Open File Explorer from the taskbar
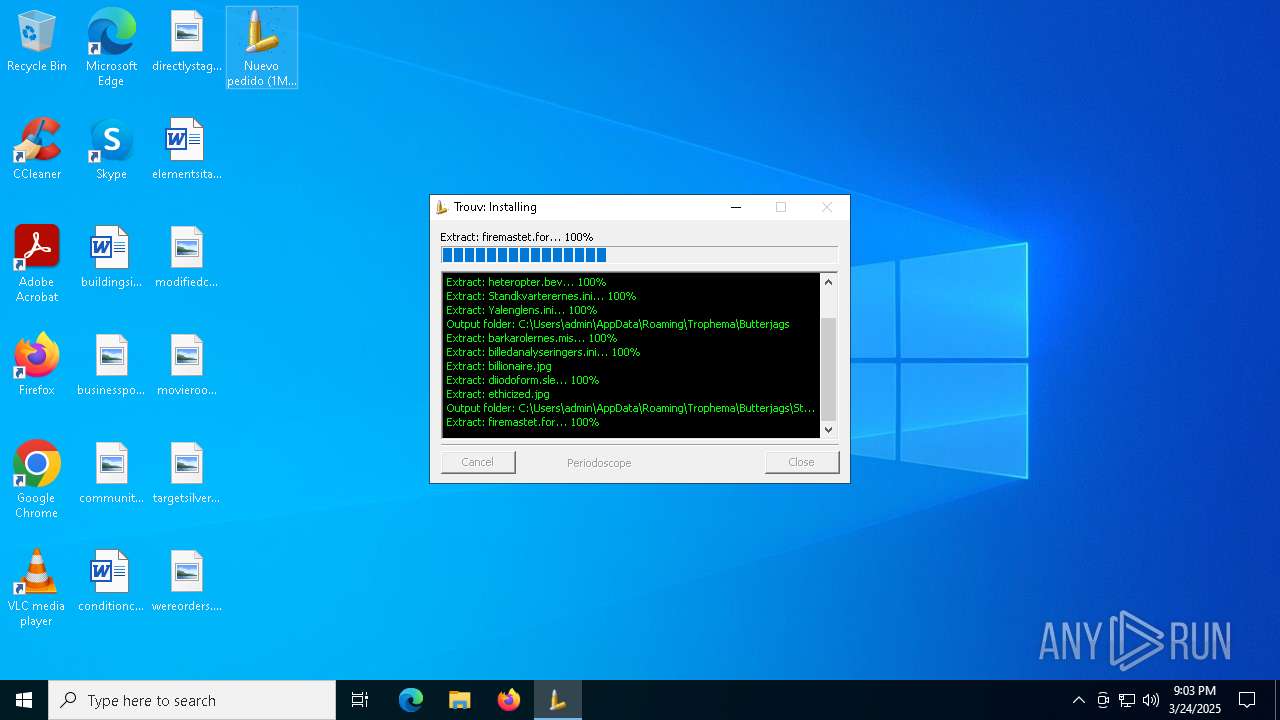 [459, 700]
